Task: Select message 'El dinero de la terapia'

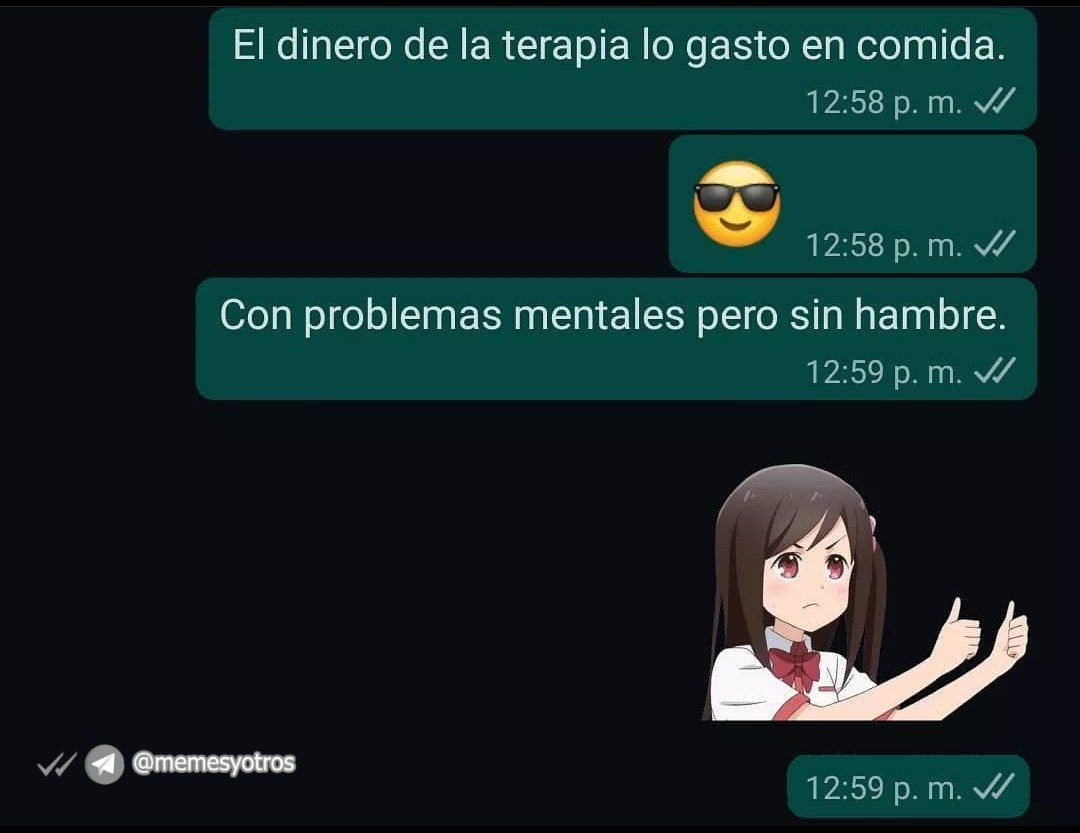Action: (623, 68)
